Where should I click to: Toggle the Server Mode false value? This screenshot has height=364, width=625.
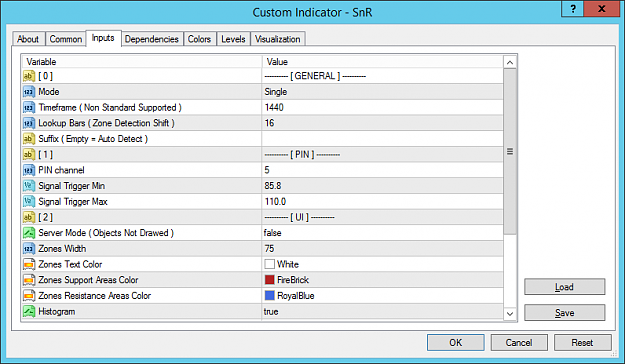pos(382,233)
